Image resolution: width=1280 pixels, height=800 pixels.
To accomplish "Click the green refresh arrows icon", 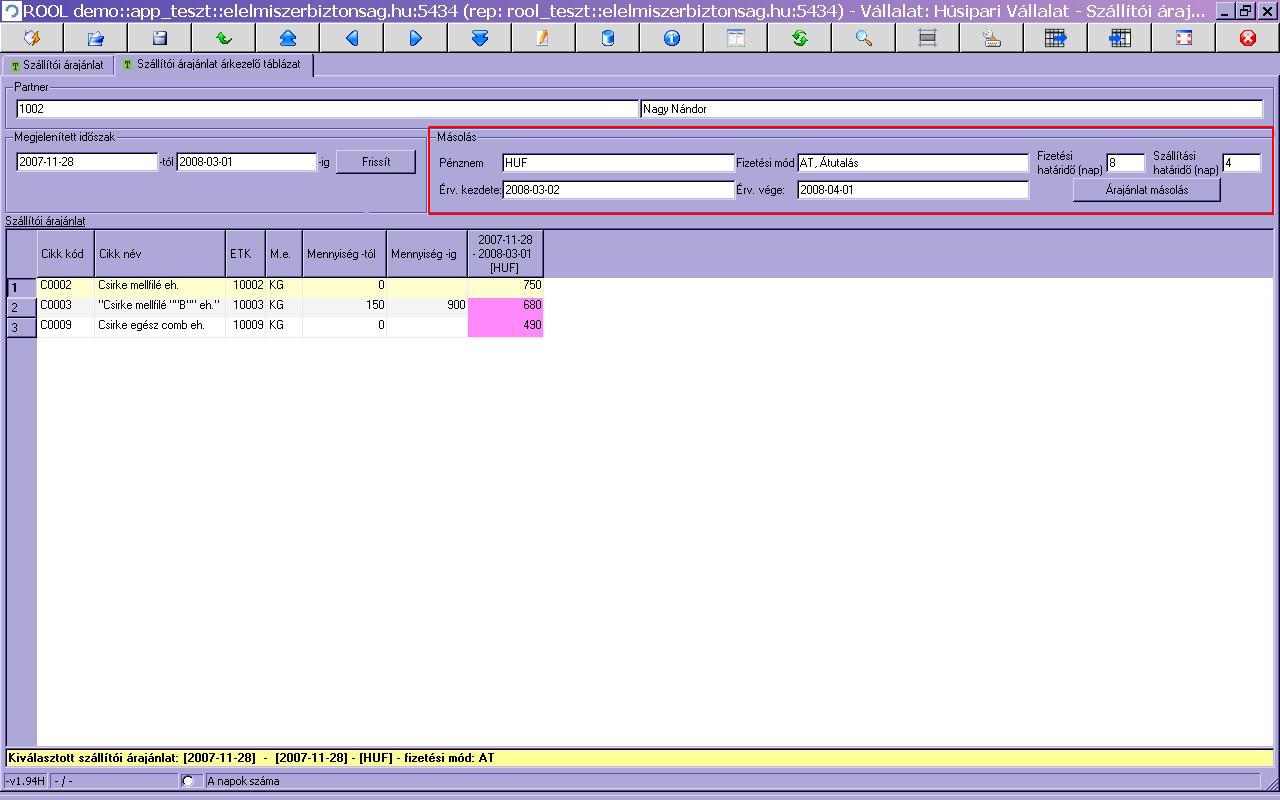I will [x=799, y=38].
